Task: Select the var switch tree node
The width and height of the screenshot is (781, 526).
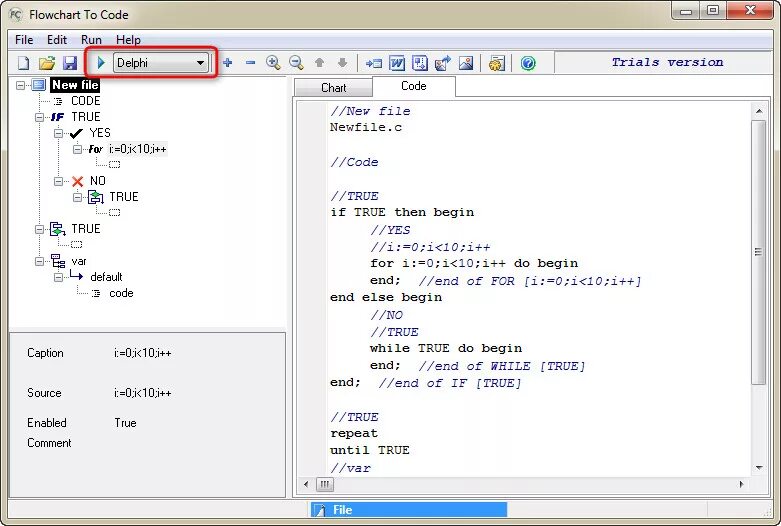Action: (79, 261)
